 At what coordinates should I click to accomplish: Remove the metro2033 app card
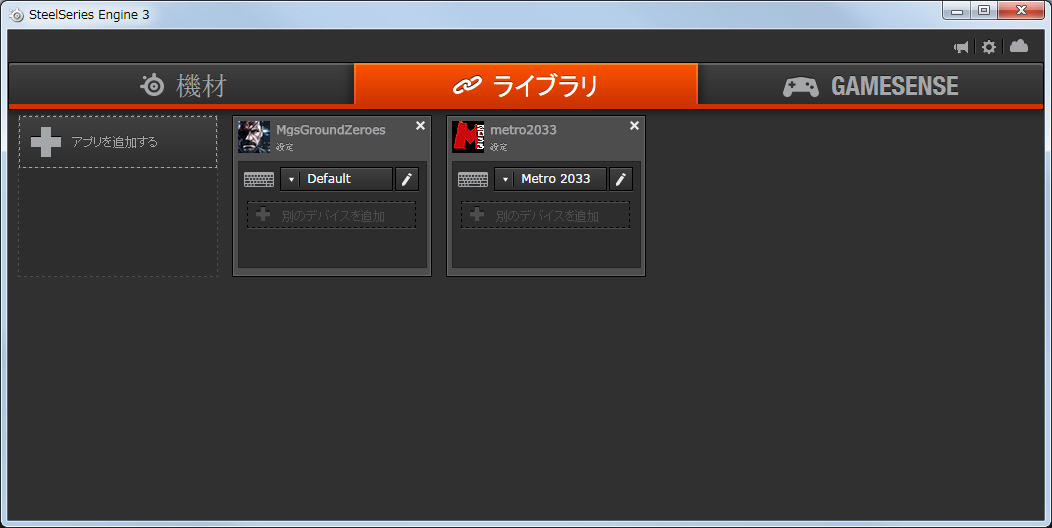point(634,125)
